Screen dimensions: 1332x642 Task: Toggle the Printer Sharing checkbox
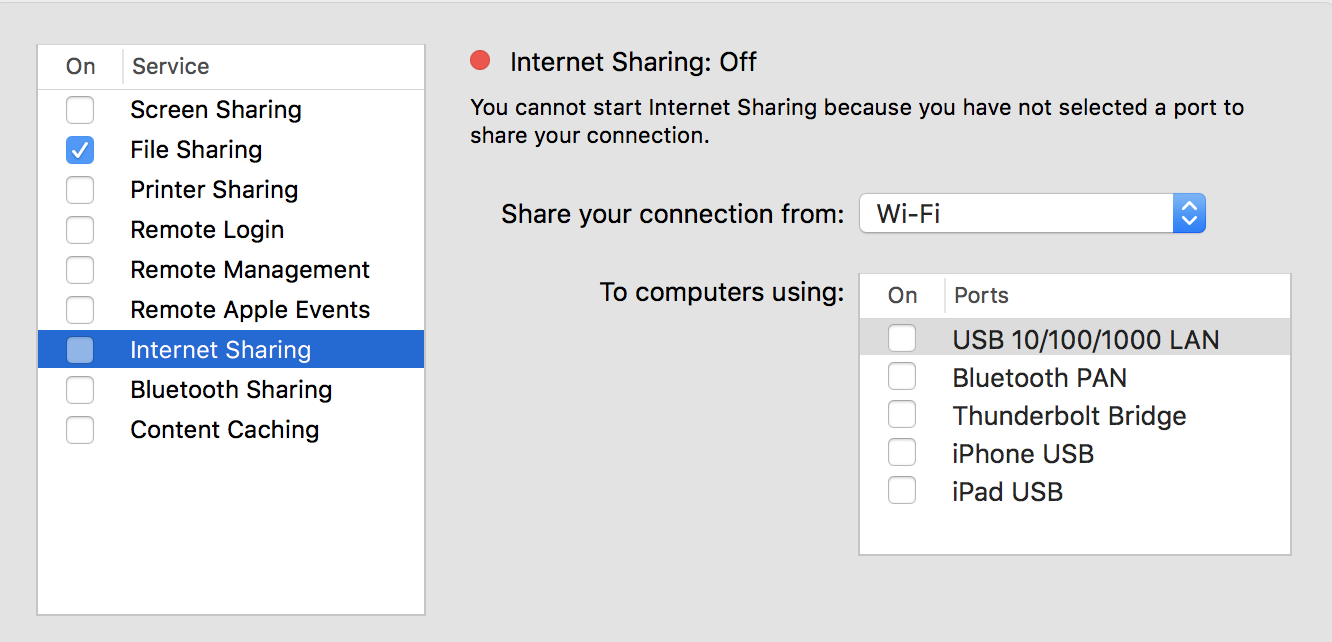click(80, 190)
